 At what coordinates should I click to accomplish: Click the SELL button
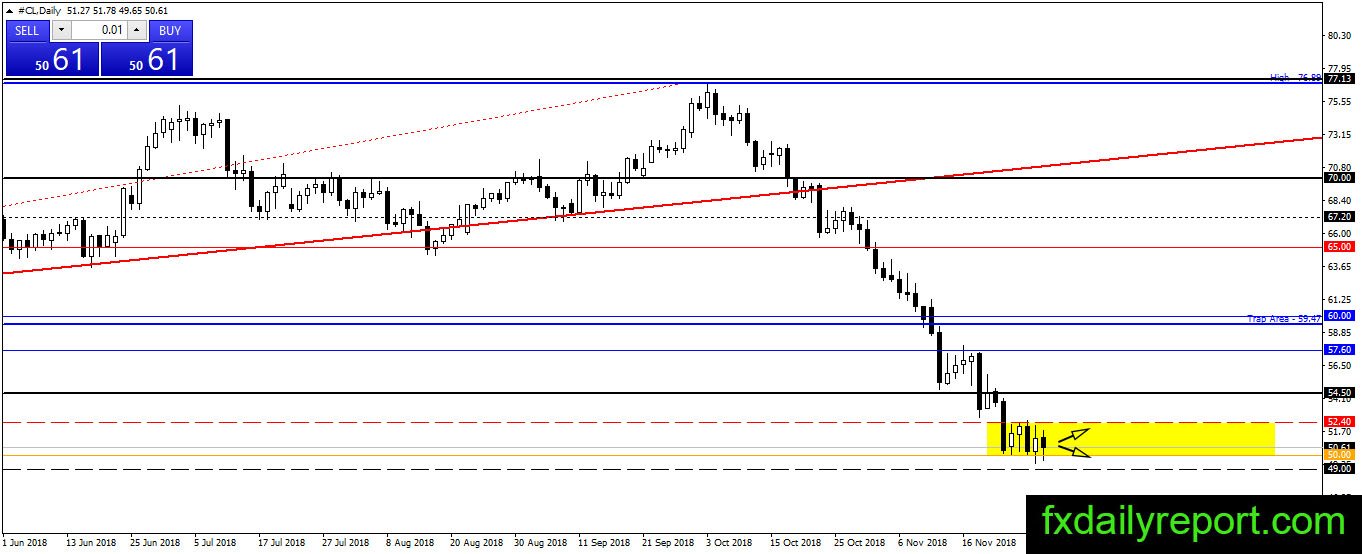pos(27,30)
